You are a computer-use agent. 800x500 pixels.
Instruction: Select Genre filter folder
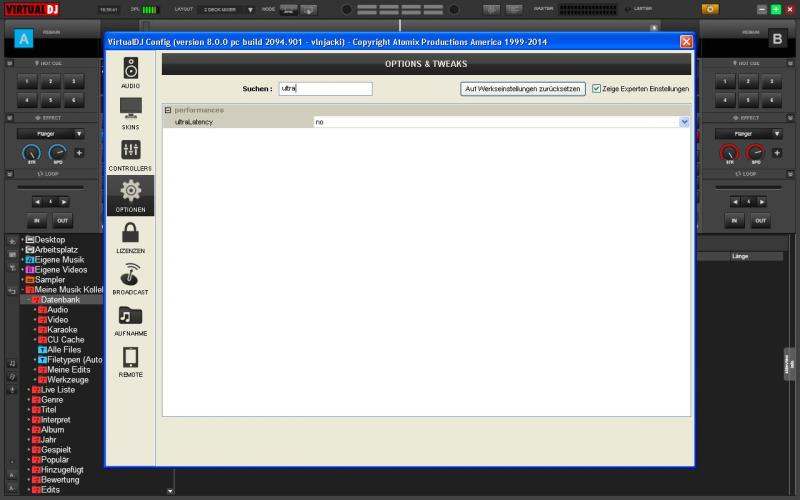coord(52,399)
